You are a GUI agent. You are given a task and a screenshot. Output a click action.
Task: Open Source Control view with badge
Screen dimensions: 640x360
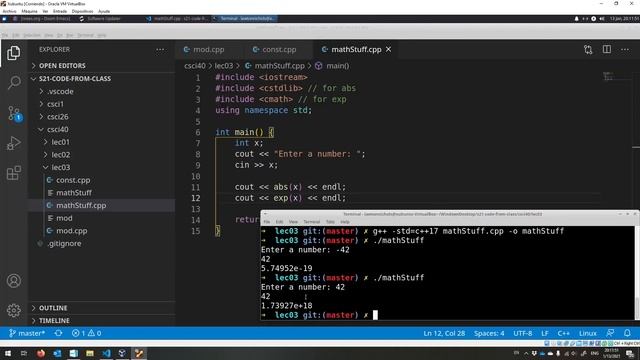(x=14, y=113)
